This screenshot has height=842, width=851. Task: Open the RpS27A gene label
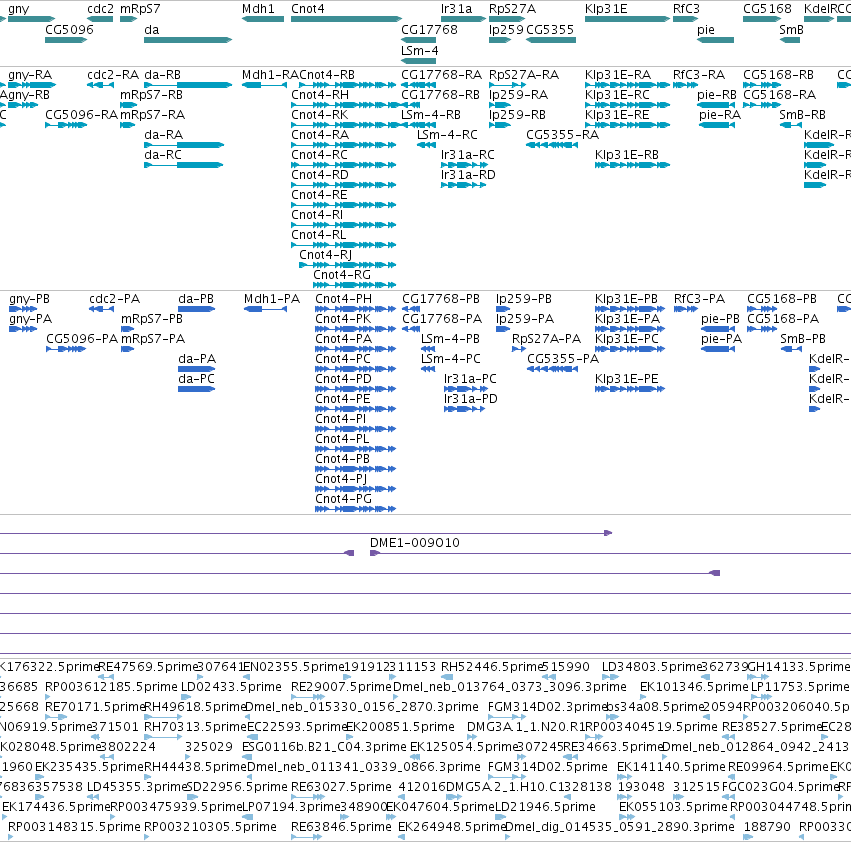pos(512,9)
